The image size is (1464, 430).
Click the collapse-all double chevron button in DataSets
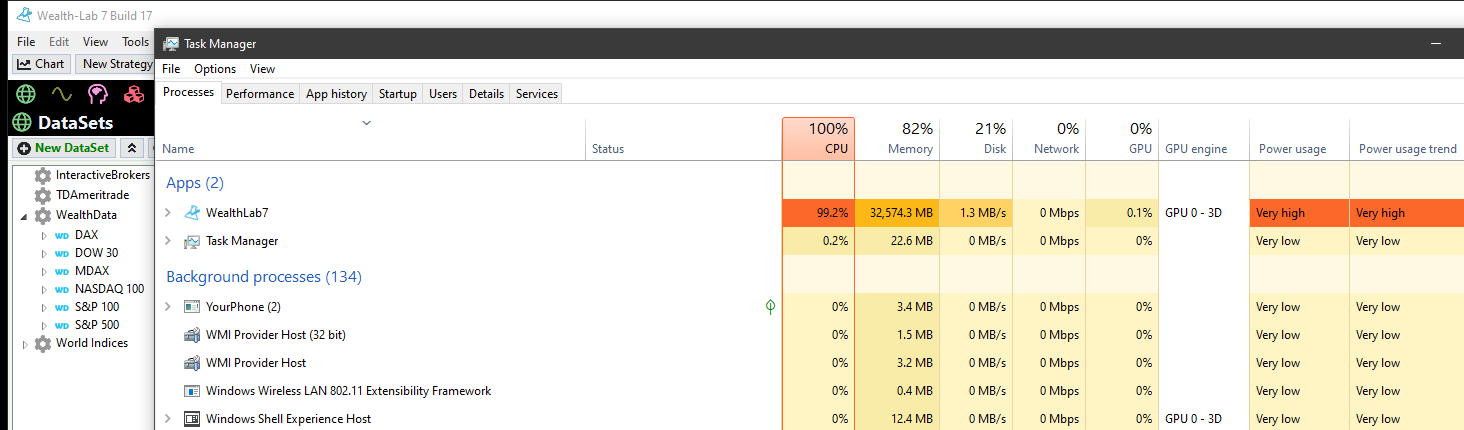click(132, 148)
